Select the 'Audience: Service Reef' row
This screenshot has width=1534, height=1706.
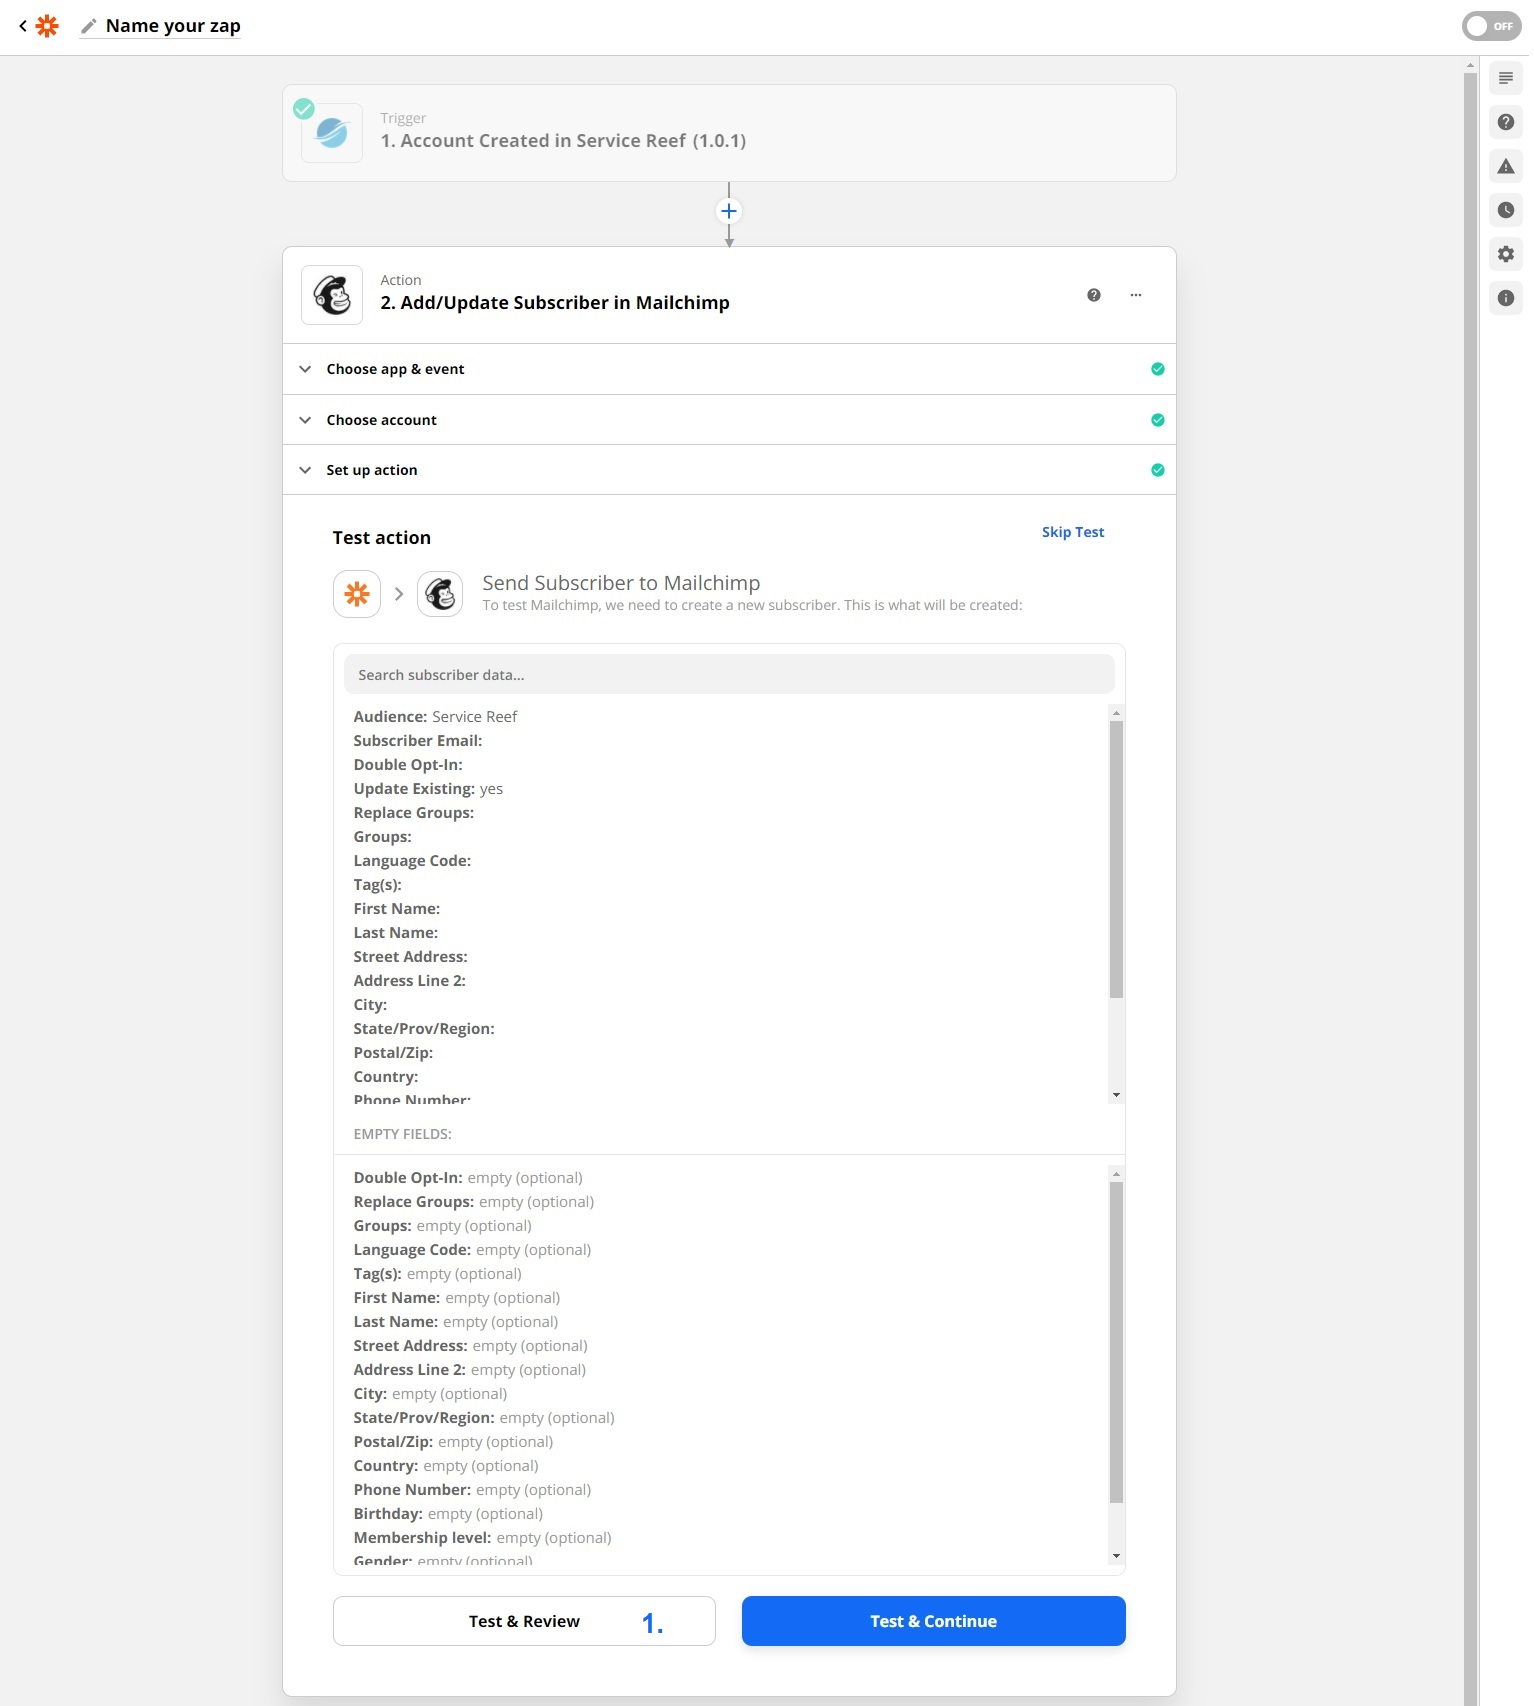point(435,716)
